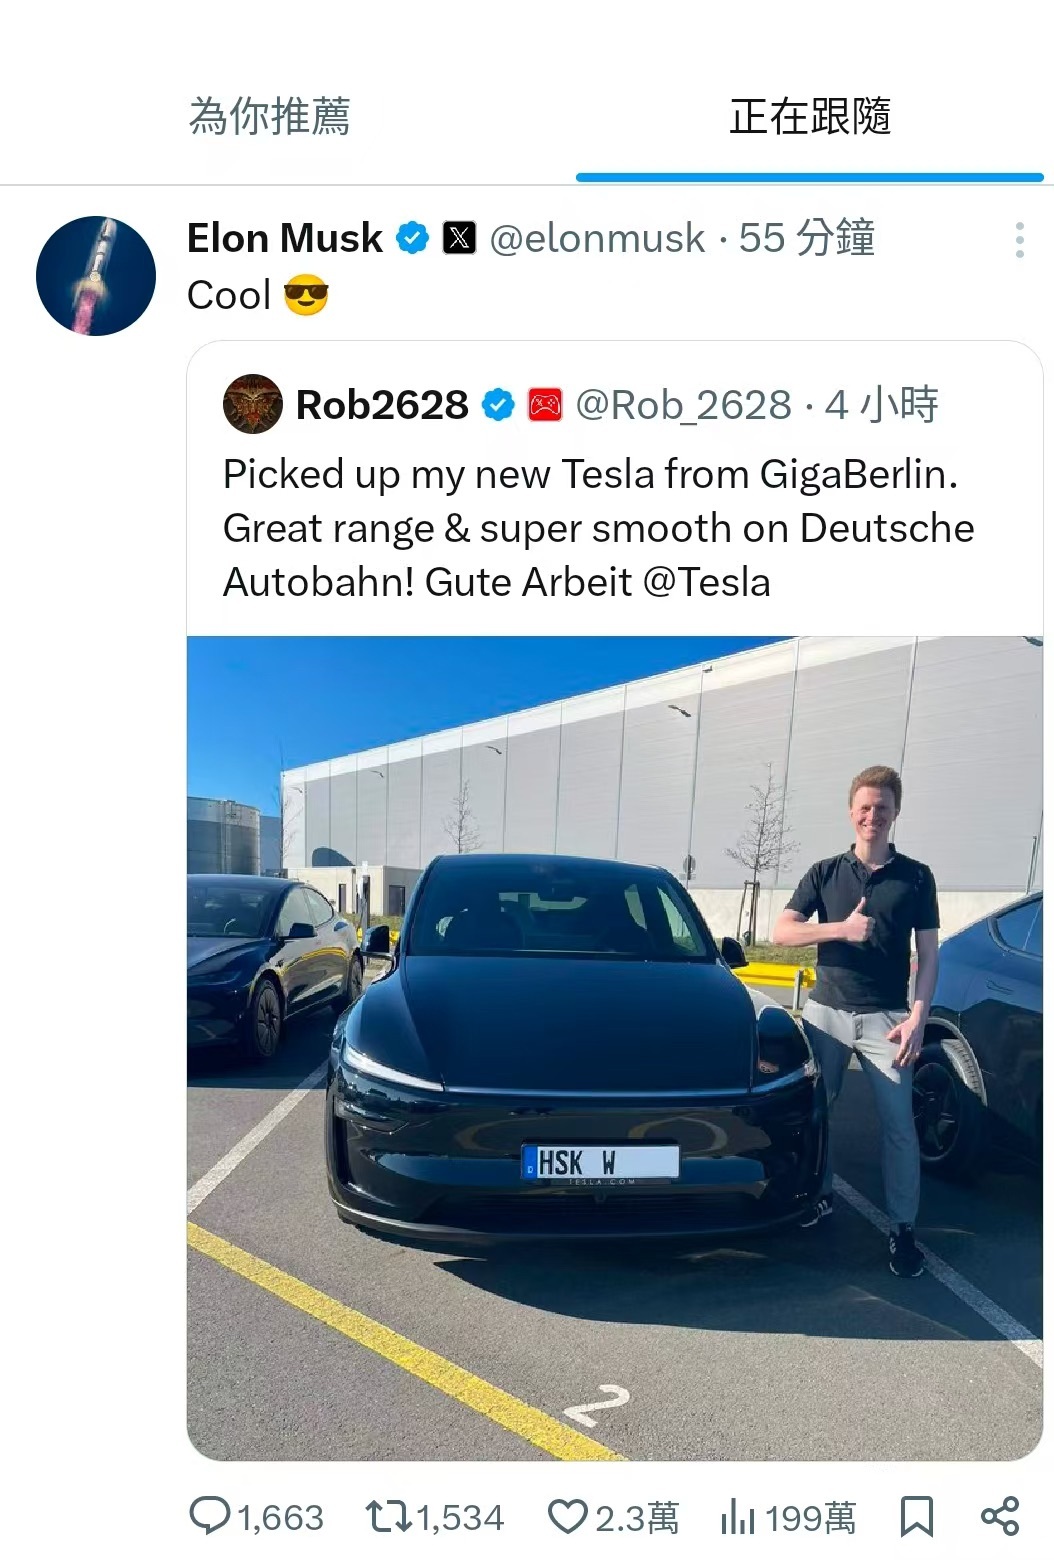The height and width of the screenshot is (1560, 1054).
Task: Open the reply icon showing 1,663 comments
Action: click(210, 1516)
